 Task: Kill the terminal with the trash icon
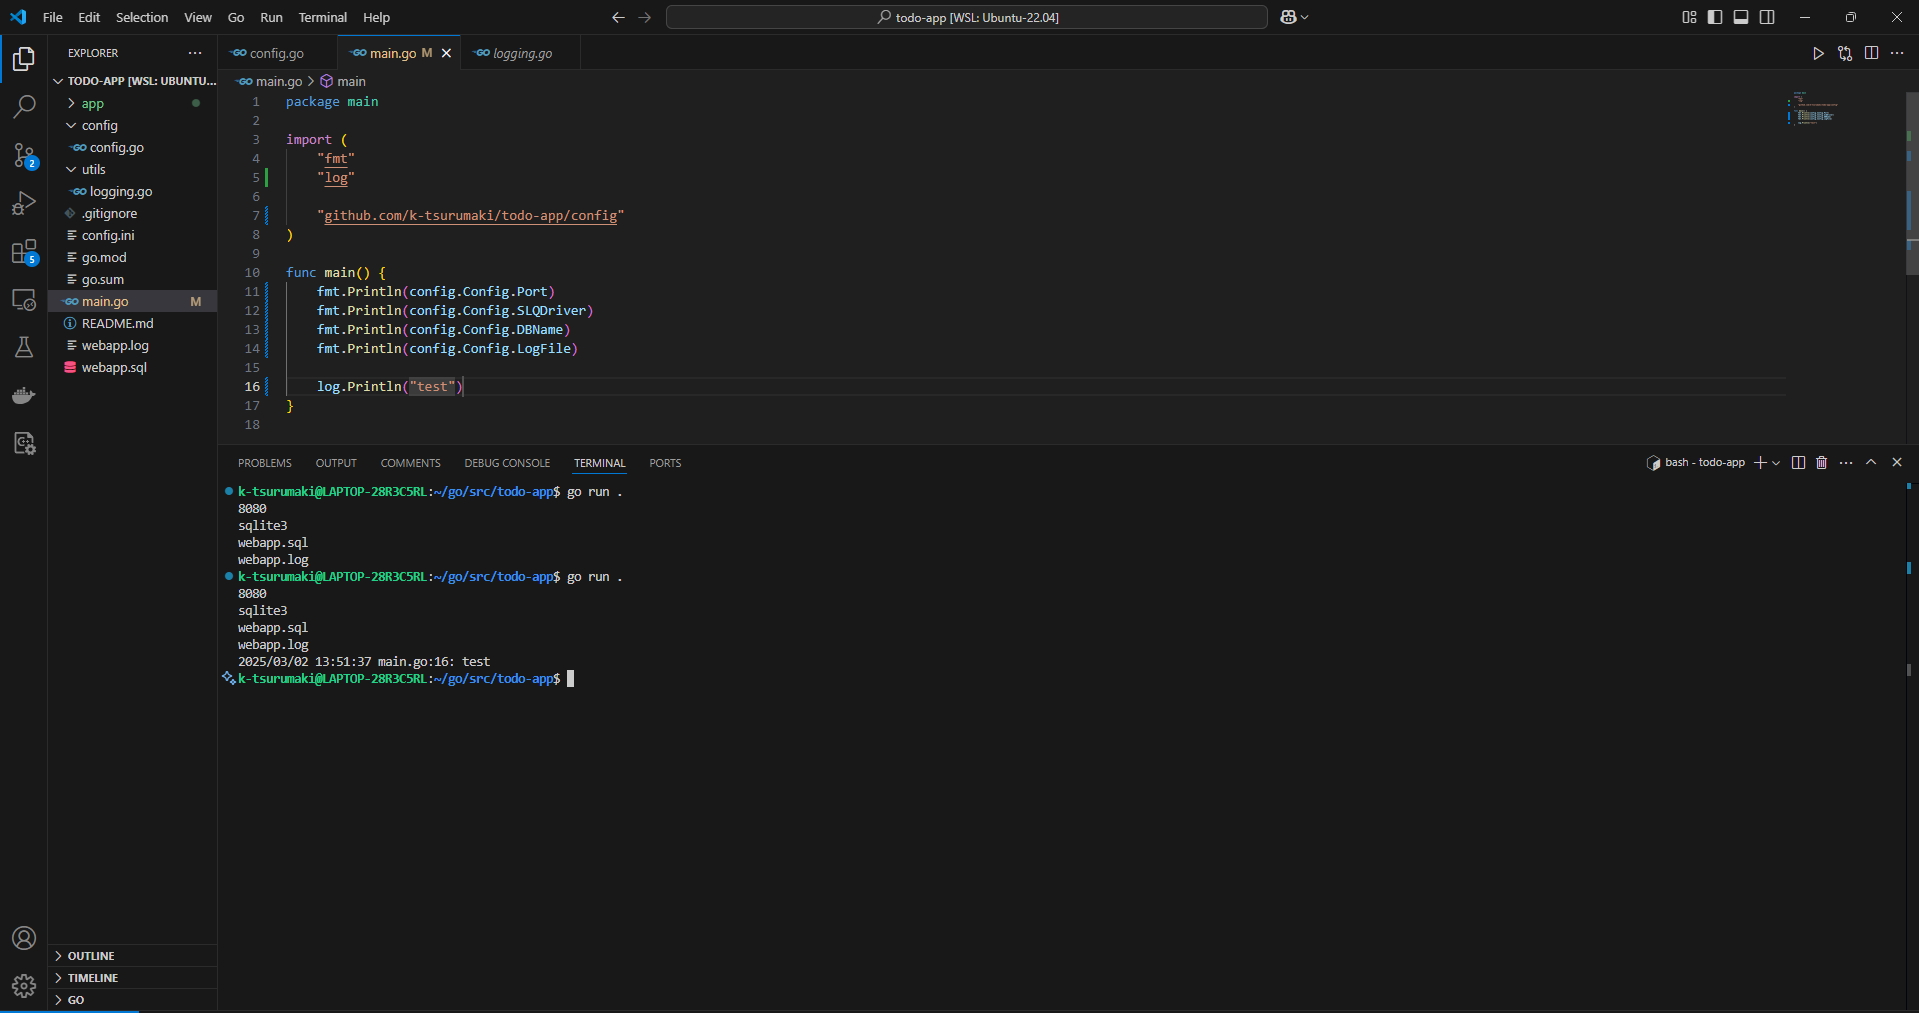point(1822,463)
